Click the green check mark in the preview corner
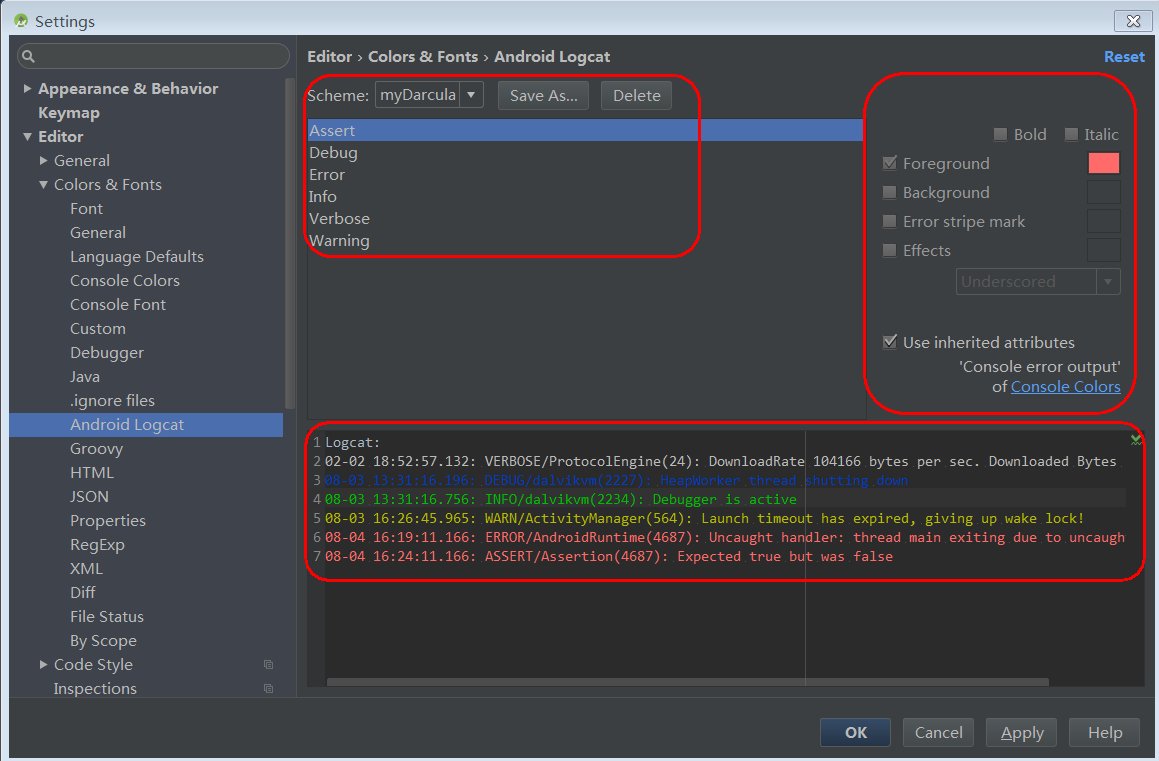1159x761 pixels. pos(1135,440)
